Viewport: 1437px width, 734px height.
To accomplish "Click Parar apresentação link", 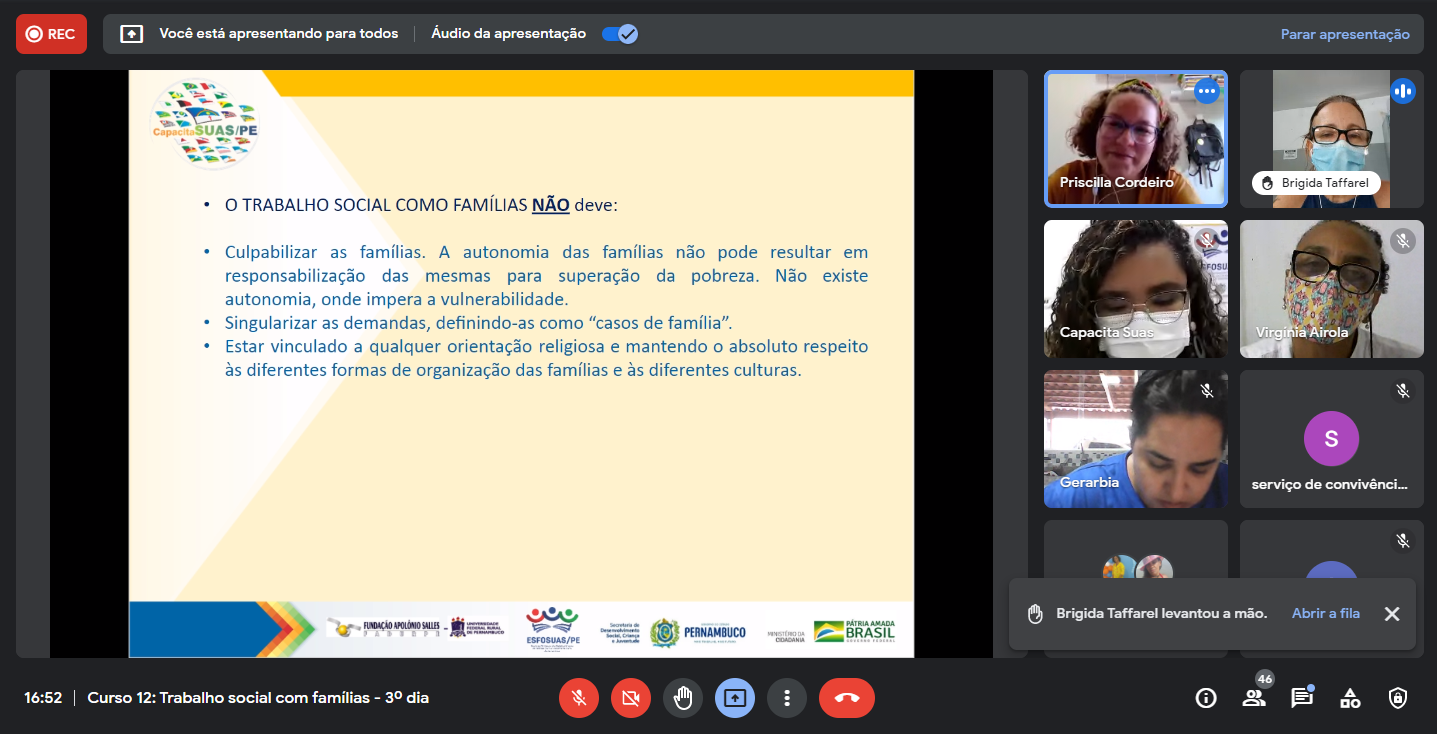I will click(1345, 34).
